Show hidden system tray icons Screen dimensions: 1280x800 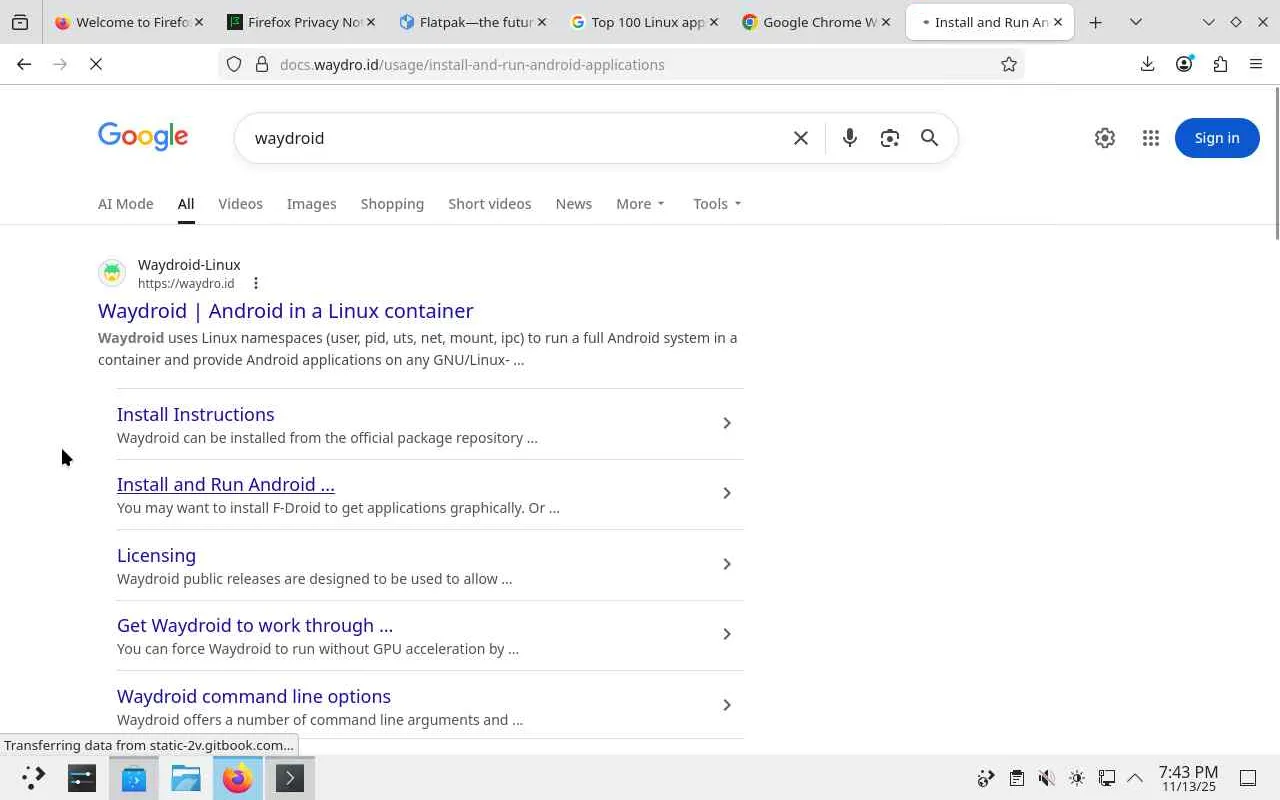click(1135, 778)
